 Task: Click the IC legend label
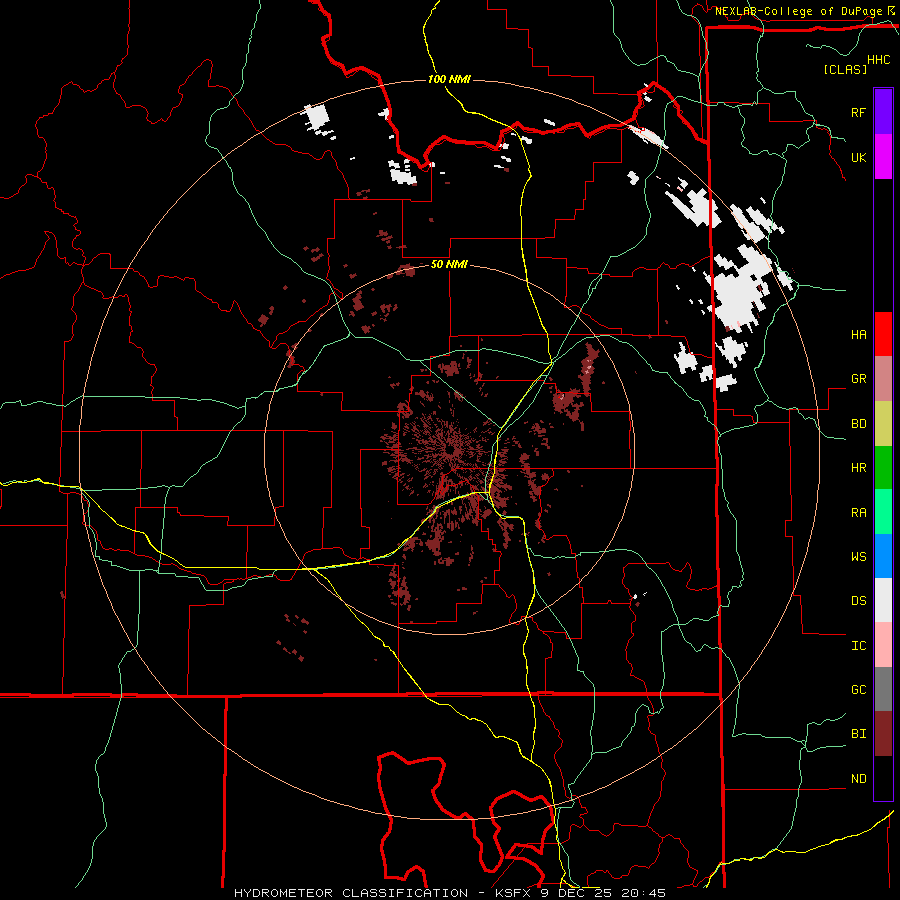coord(858,646)
